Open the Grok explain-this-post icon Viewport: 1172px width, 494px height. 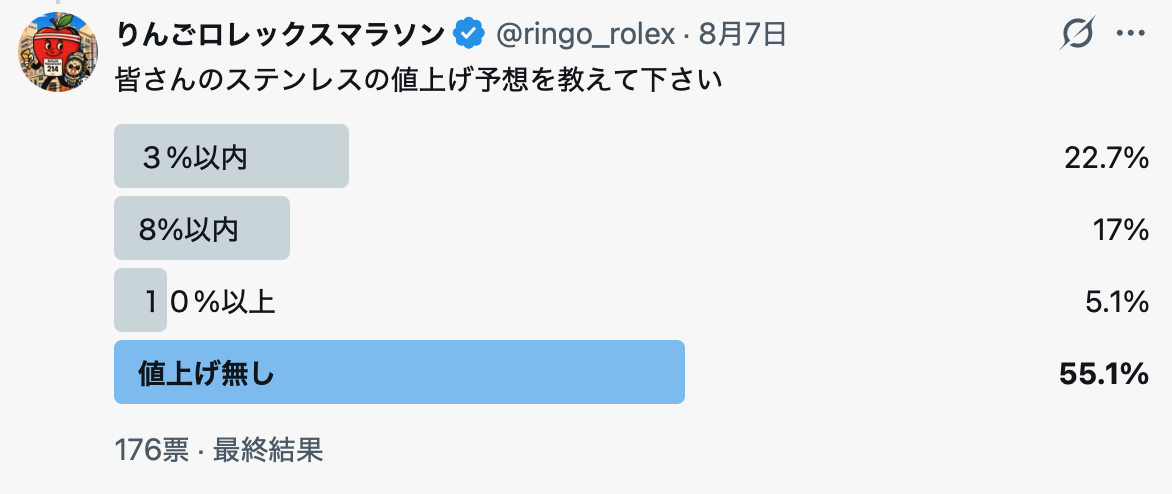tap(1079, 33)
